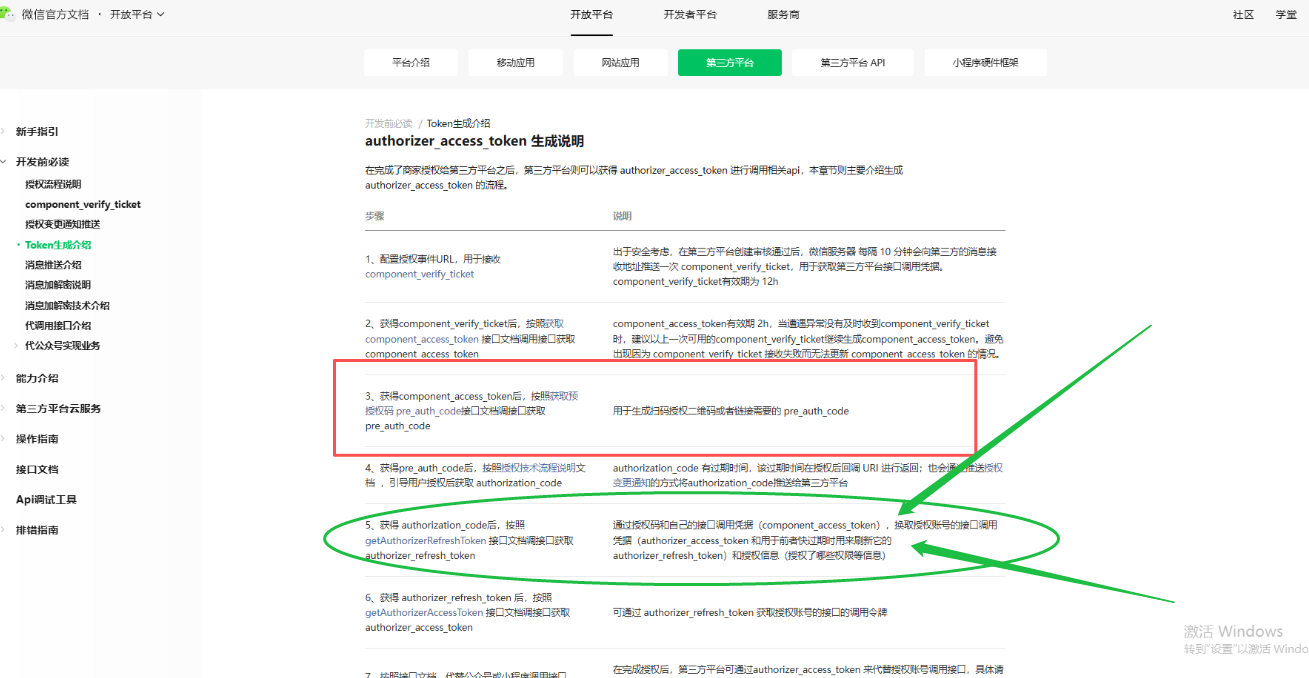Click the 网站应用 button
1309x678 pixels.
(x=620, y=62)
